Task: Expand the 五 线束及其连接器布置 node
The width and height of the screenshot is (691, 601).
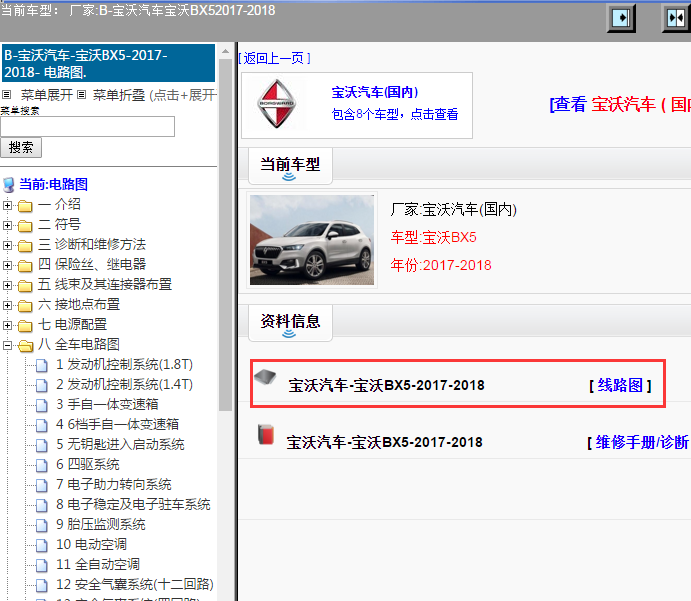Action: click(7, 285)
